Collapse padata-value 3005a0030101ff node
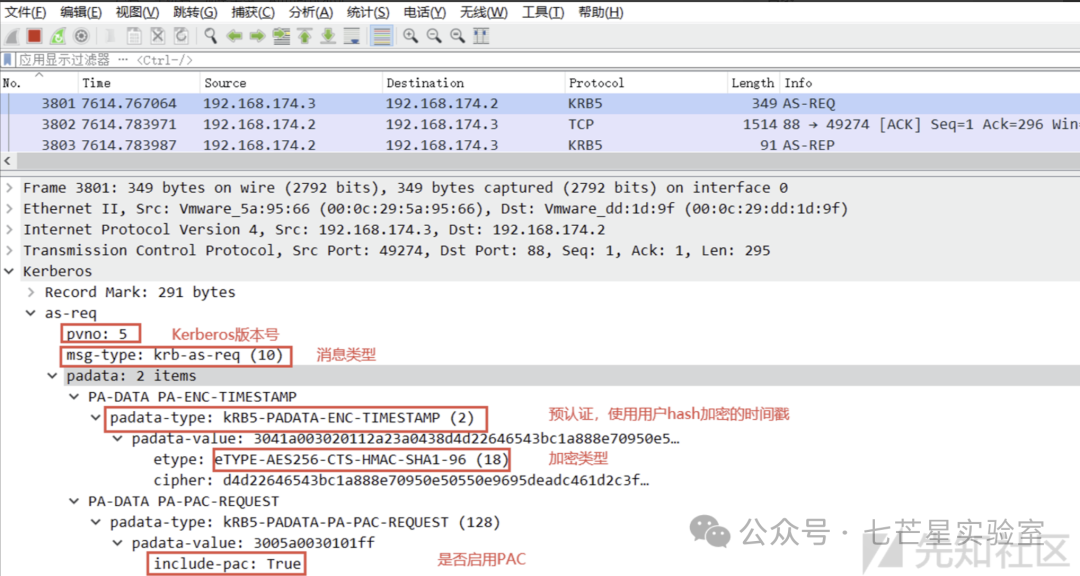Image resolution: width=1080 pixels, height=576 pixels. coord(118,543)
